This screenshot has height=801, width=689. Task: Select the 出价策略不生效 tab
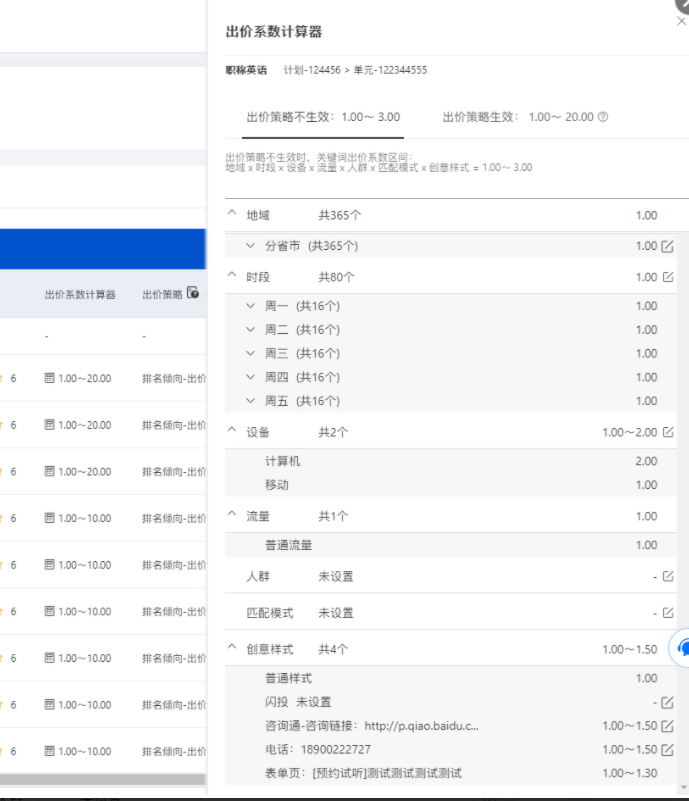pos(323,117)
